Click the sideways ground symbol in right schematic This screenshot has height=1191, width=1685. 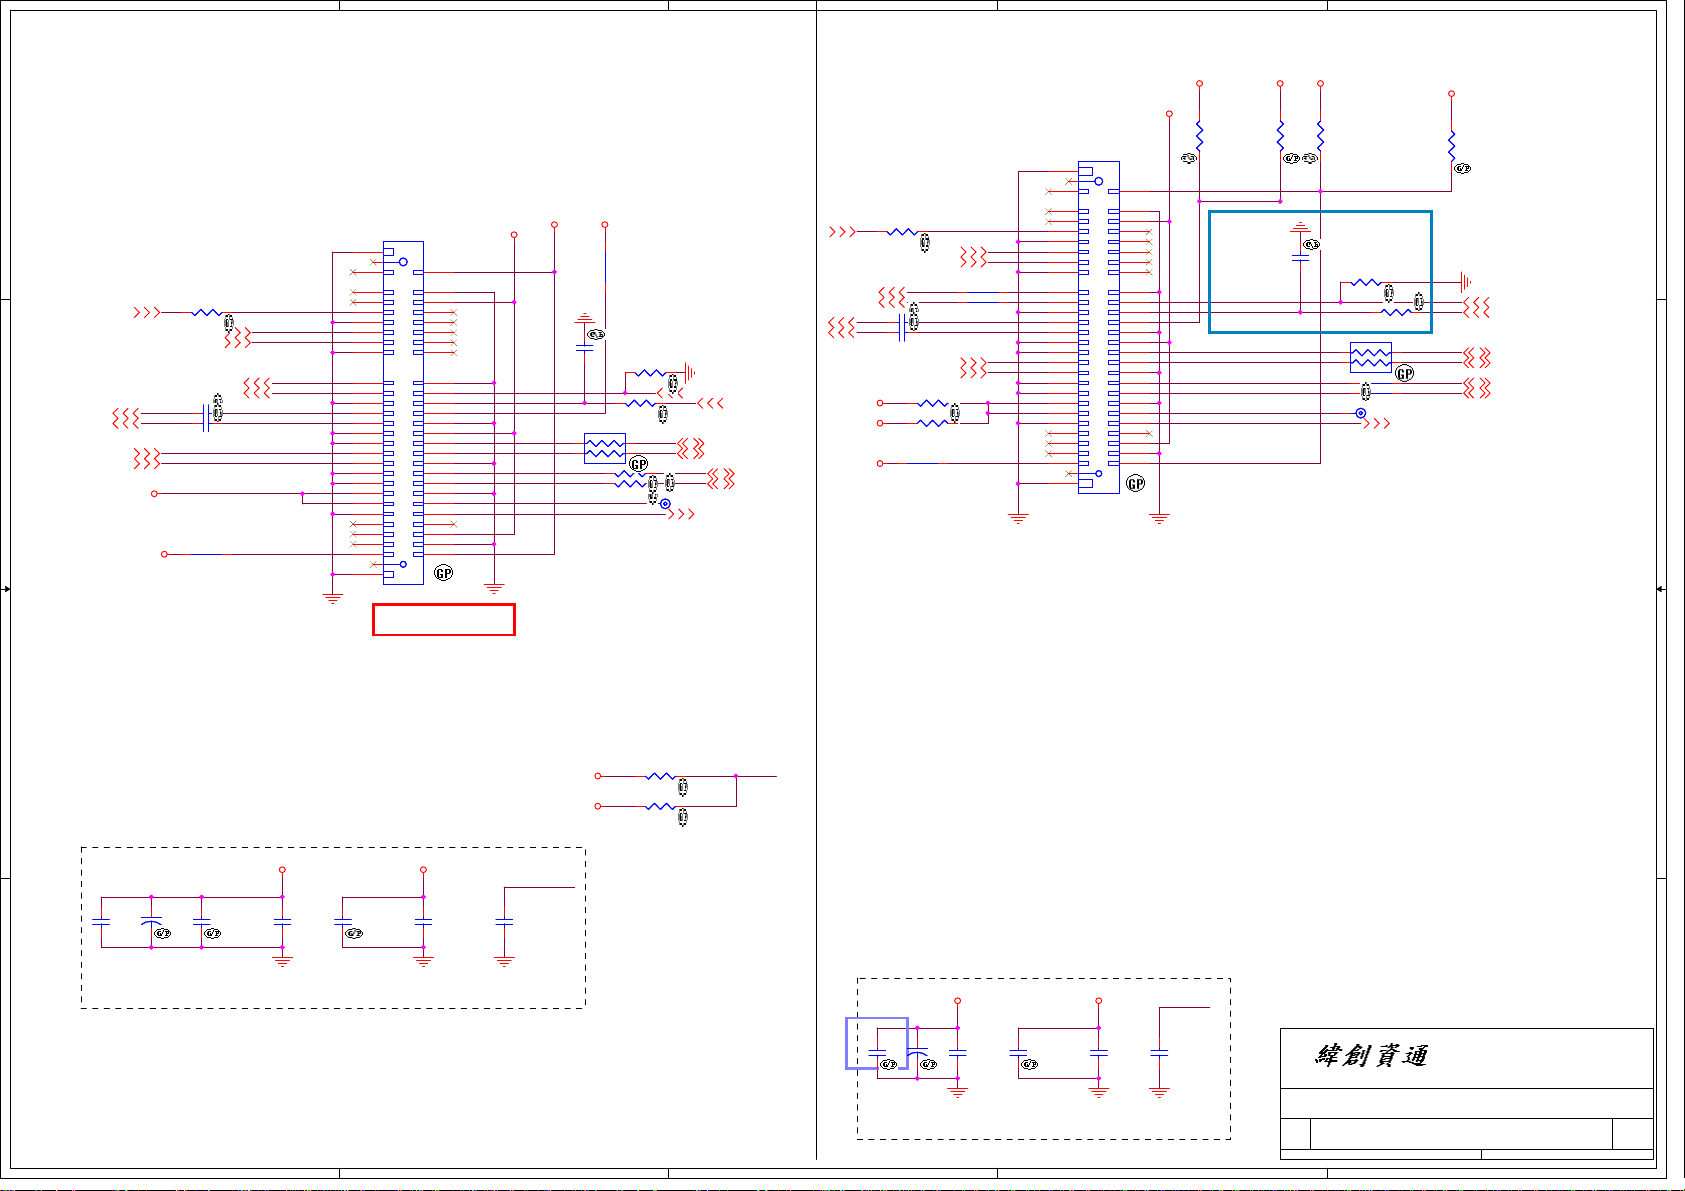(x=1466, y=282)
